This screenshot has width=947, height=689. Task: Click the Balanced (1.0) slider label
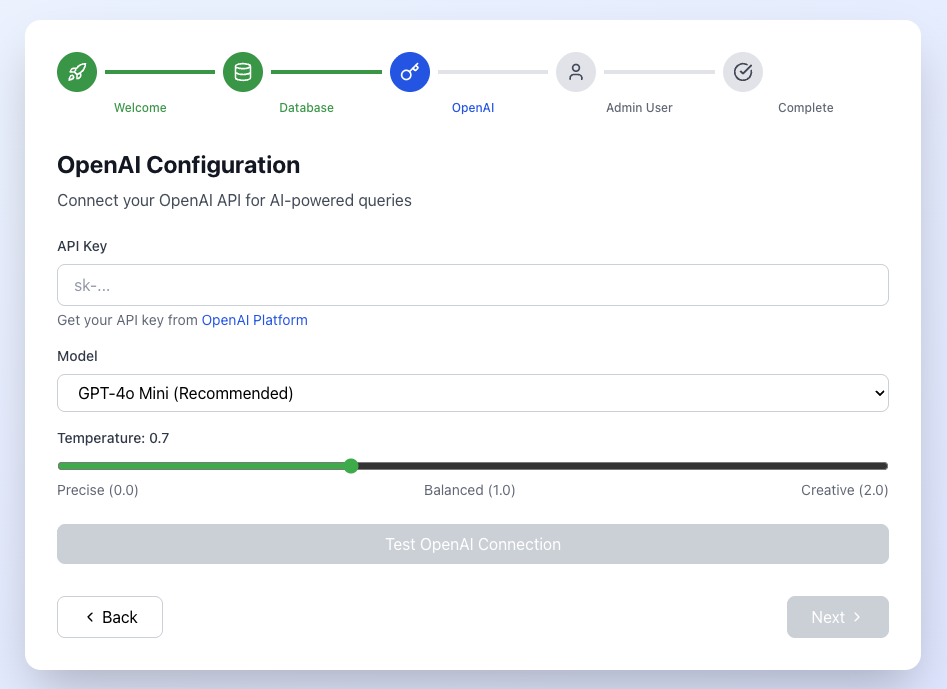[x=470, y=490]
